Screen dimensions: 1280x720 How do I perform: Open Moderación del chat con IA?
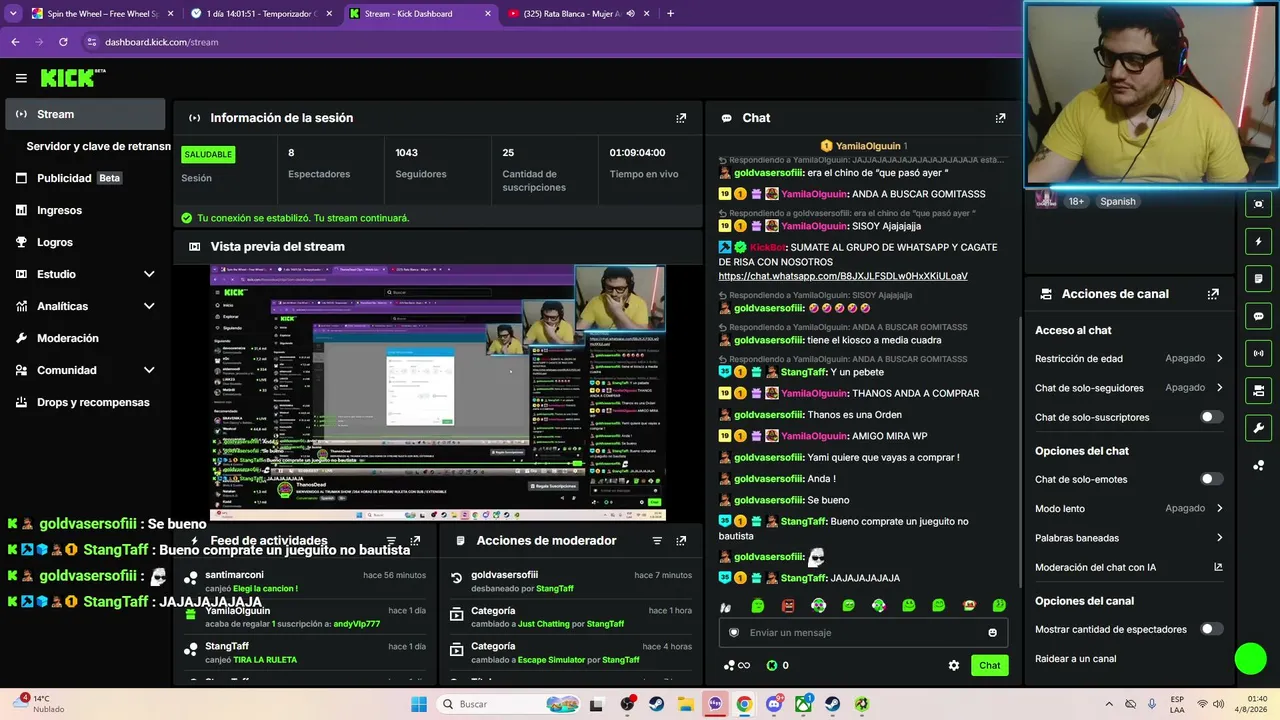(1129, 567)
